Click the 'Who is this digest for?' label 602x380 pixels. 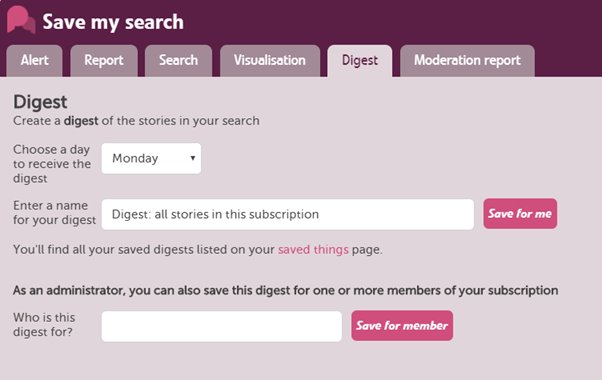[44, 325]
